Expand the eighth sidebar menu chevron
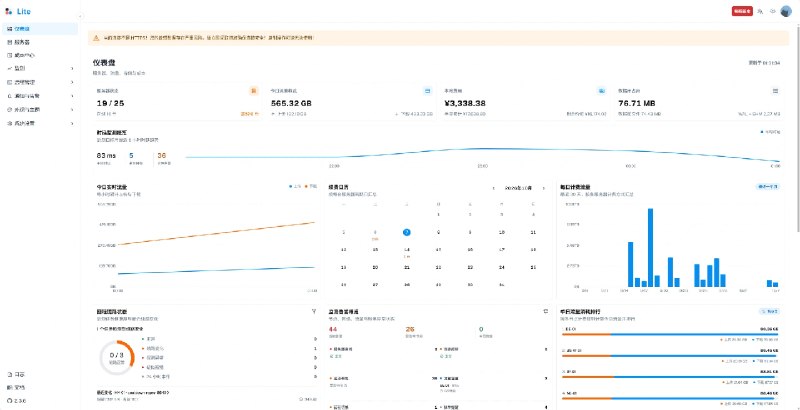 tap(72, 123)
